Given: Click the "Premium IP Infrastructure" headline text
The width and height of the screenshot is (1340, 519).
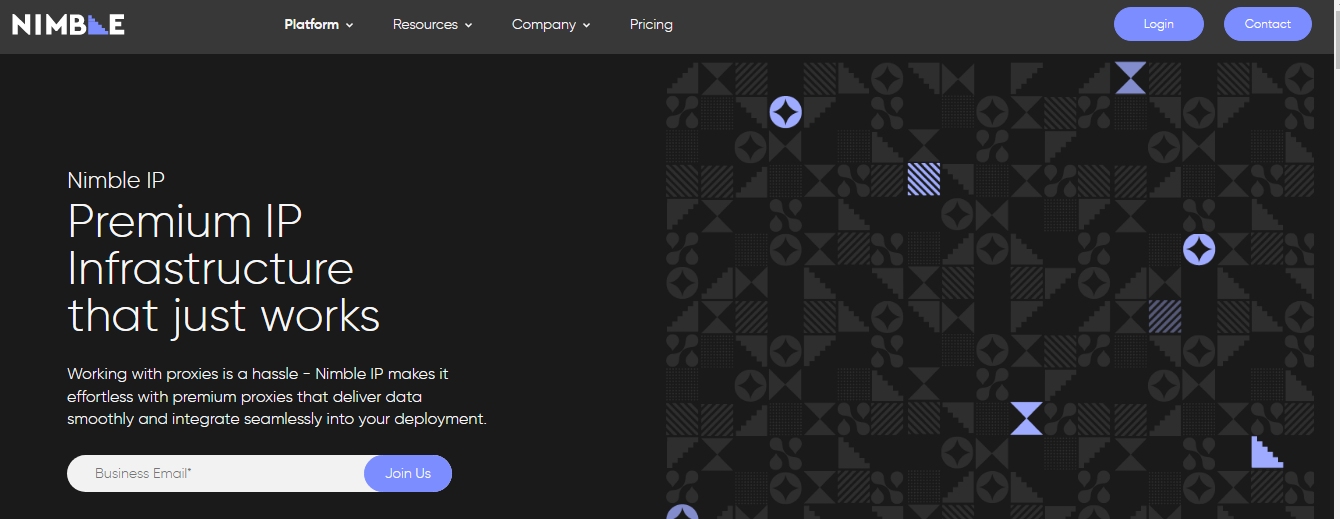Looking at the screenshot, I should [x=210, y=245].
